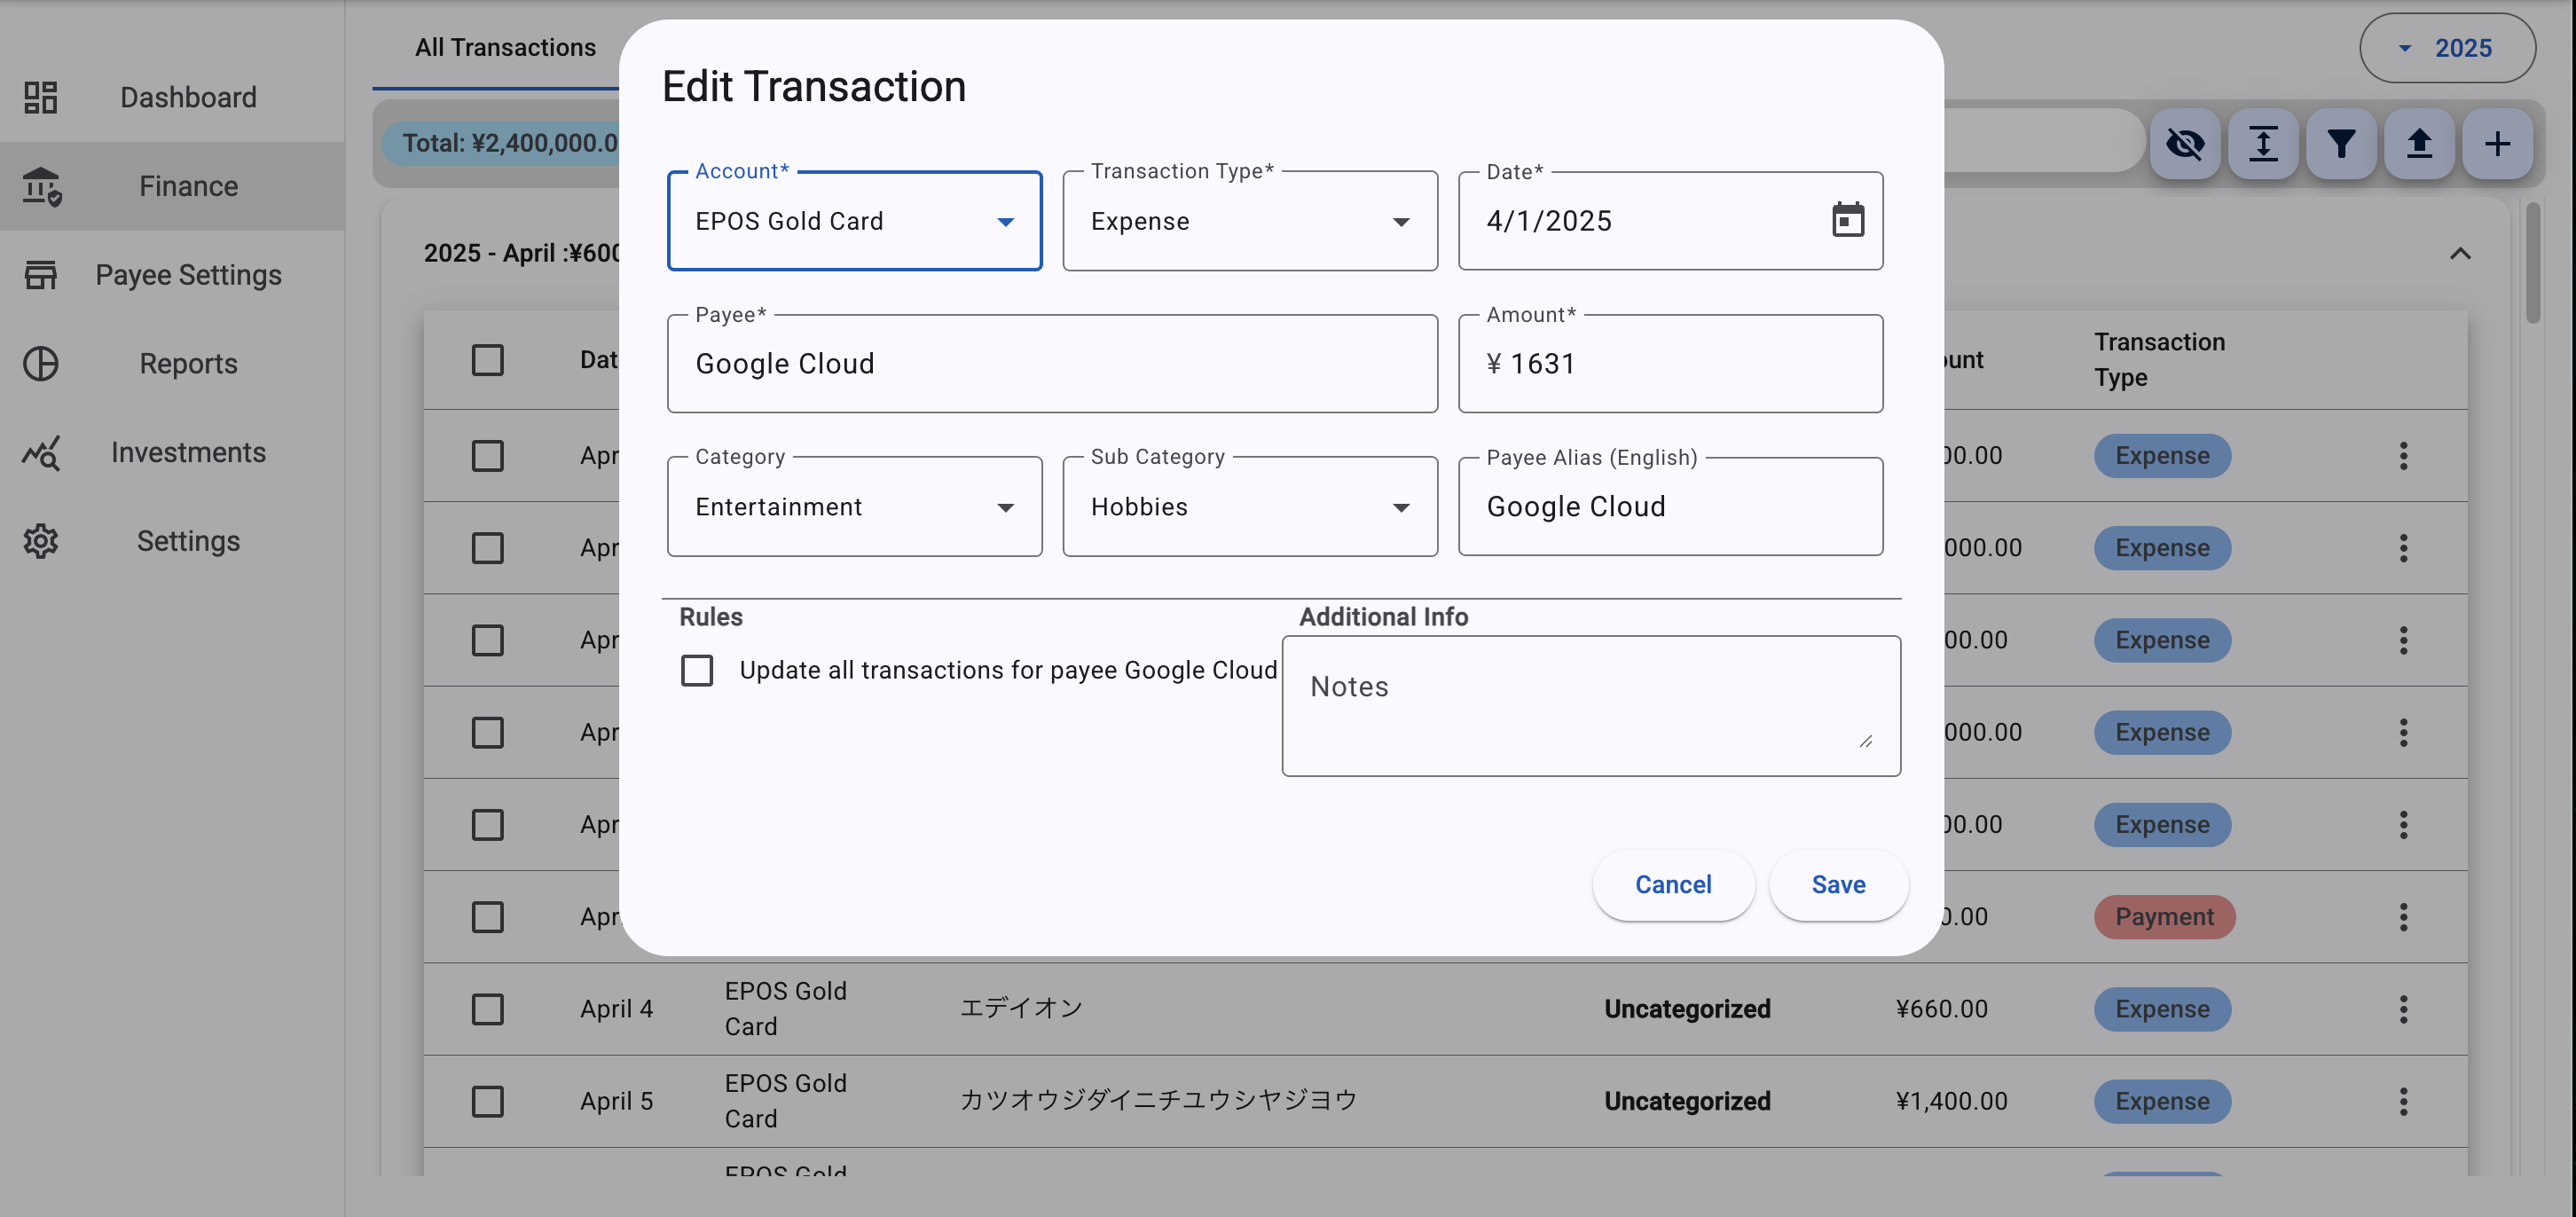Click Expense chip on the ¥1,400.00 row
Viewport: 2576px width, 1217px height.
tap(2162, 1101)
